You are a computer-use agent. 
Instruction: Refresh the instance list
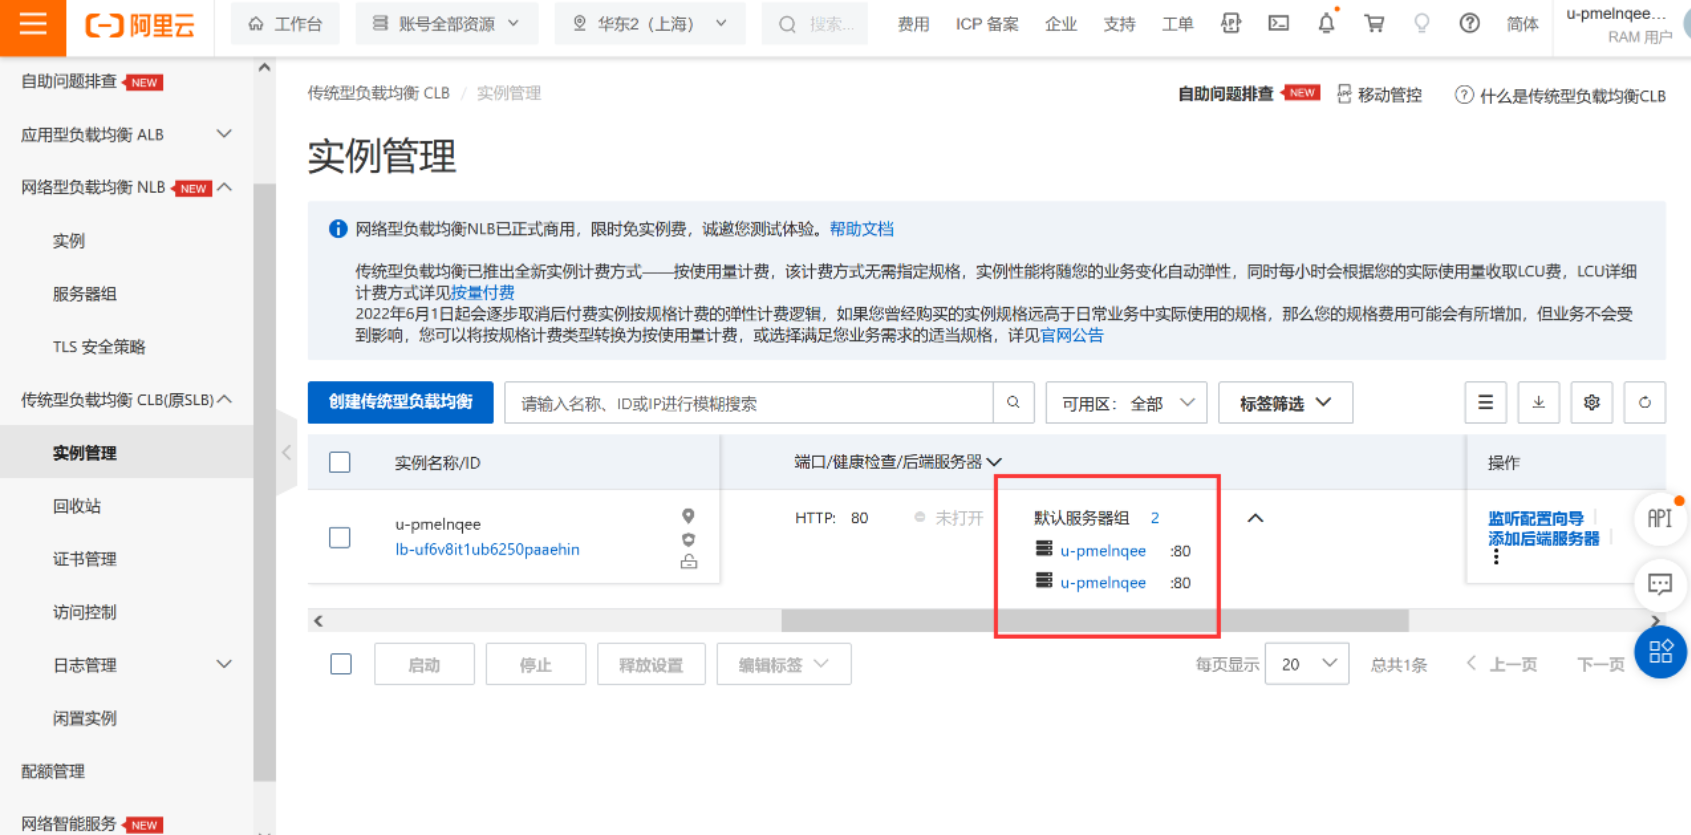click(x=1645, y=402)
